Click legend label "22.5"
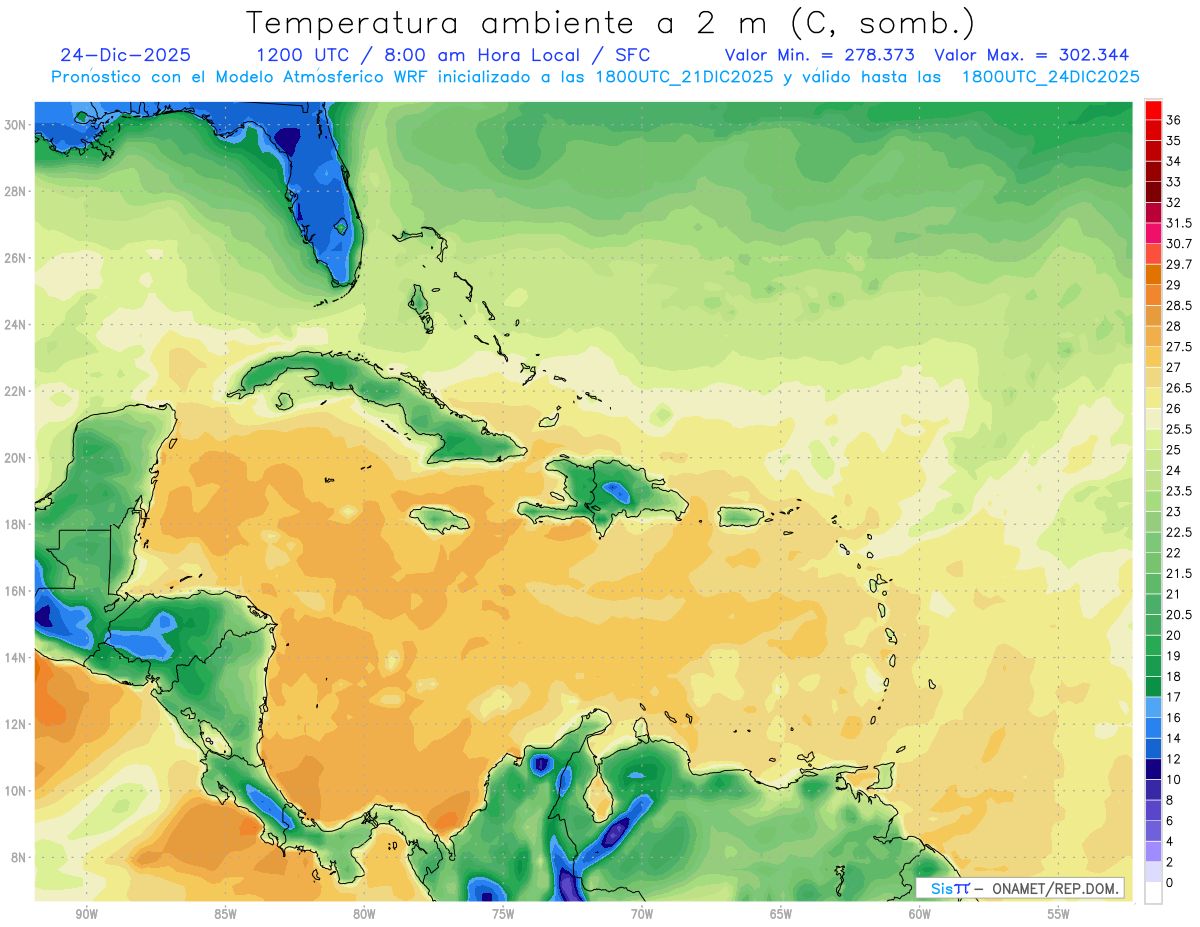 tap(1179, 533)
